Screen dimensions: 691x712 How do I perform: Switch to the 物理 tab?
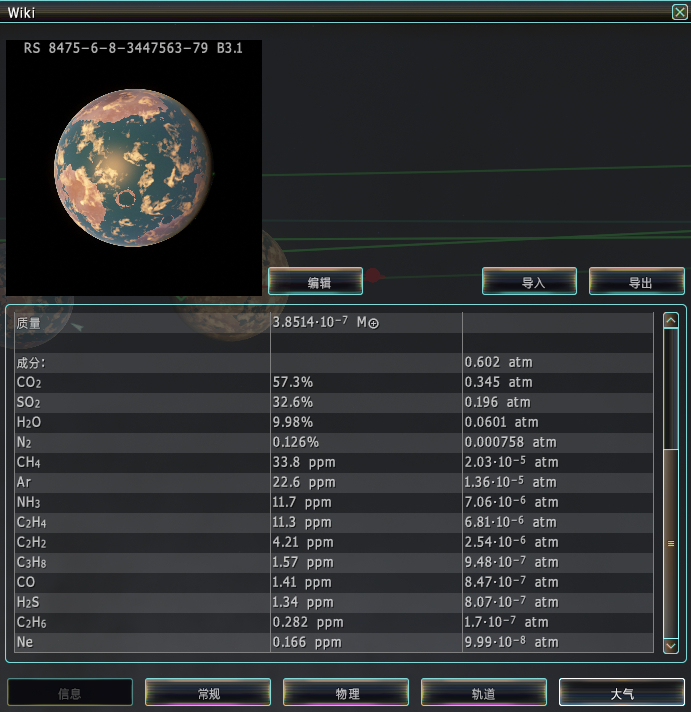346,692
